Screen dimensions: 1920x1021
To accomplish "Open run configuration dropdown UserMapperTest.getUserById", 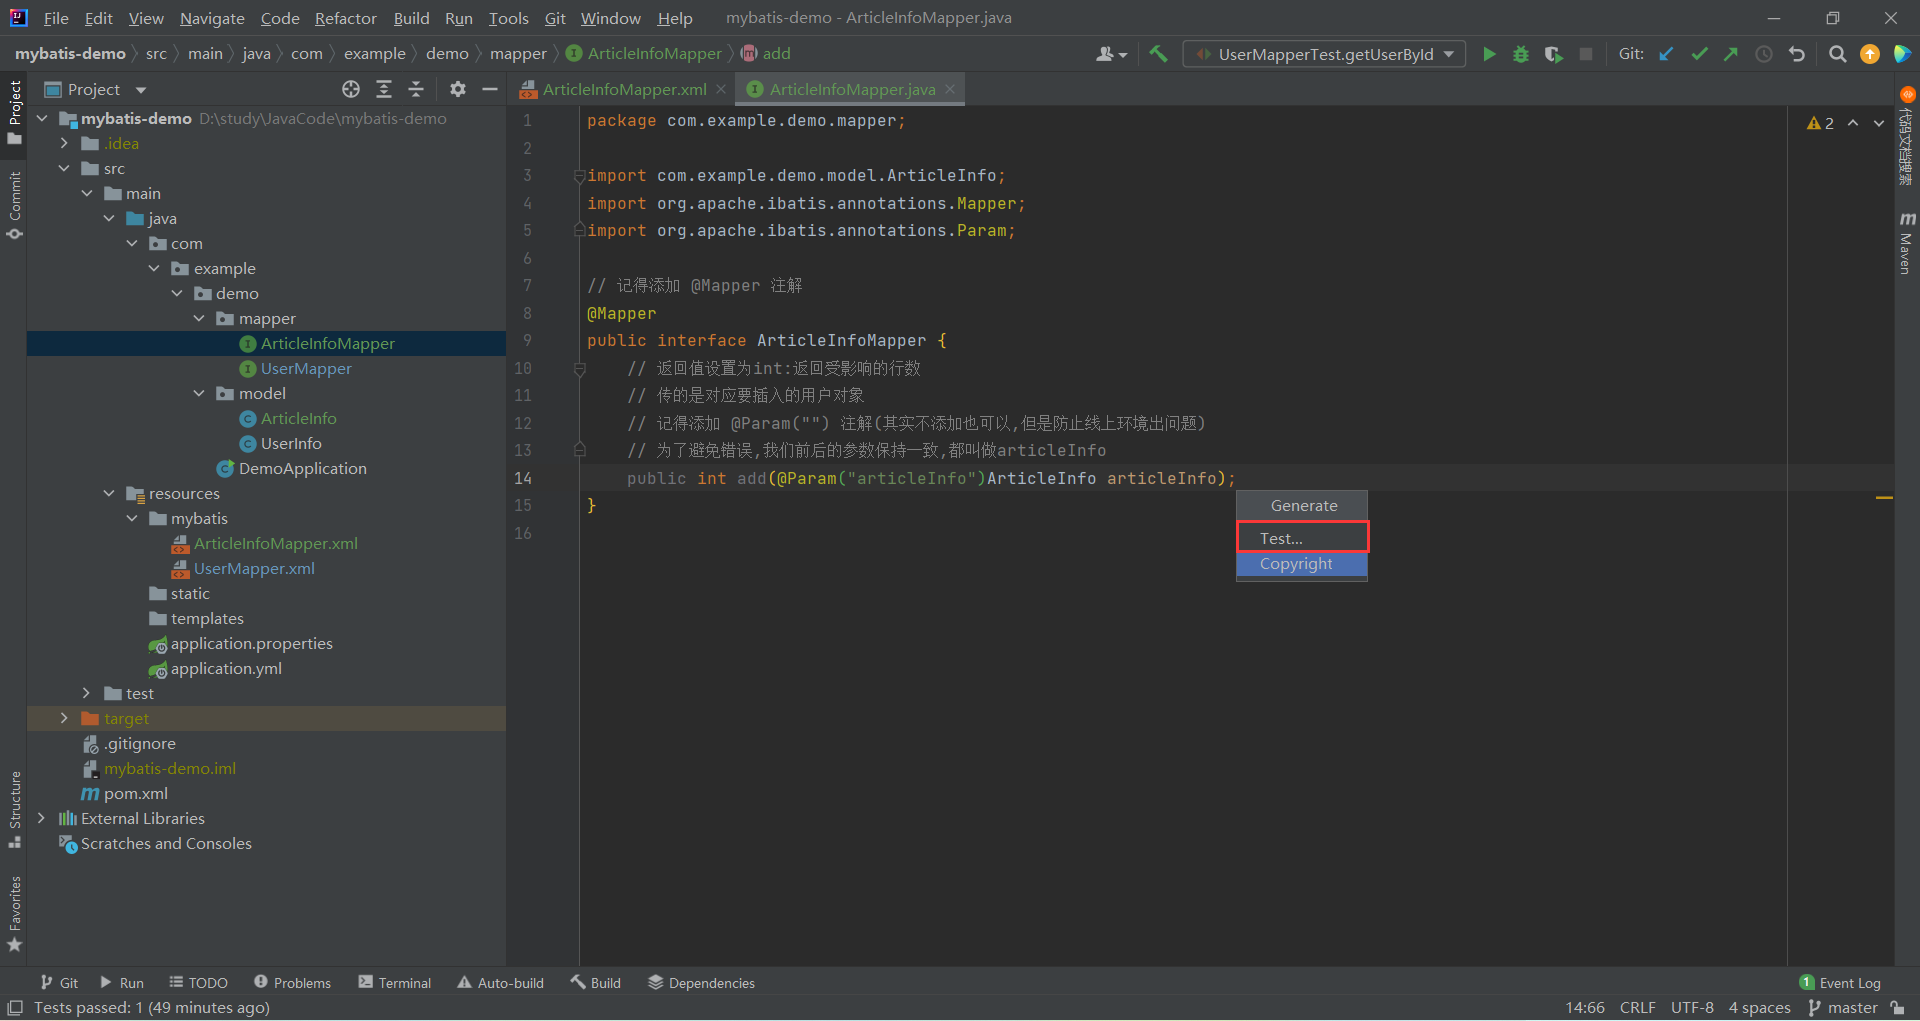I will point(1324,54).
